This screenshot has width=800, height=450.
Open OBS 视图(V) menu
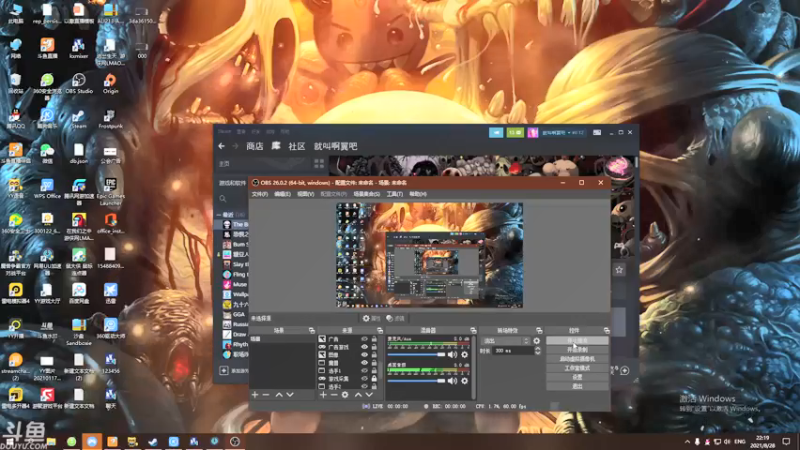coord(306,194)
